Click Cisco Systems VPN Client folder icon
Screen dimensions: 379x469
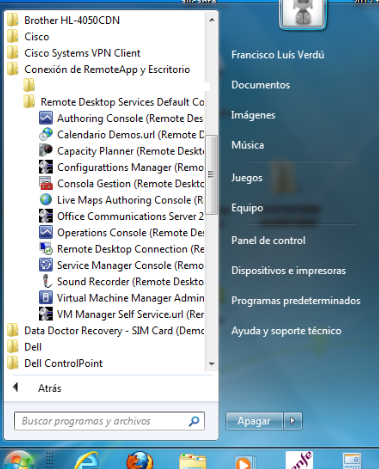coord(13,53)
